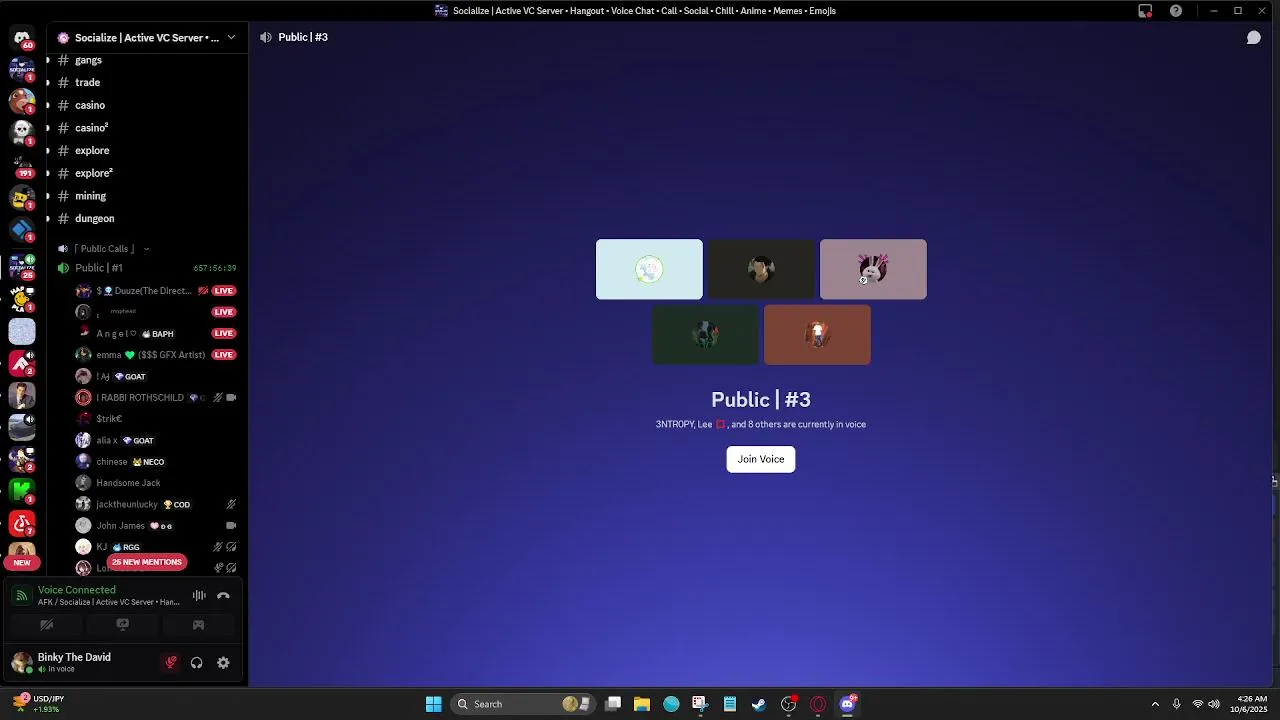1280x720 pixels.
Task: Open User Settings gear icon
Action: [x=223, y=662]
